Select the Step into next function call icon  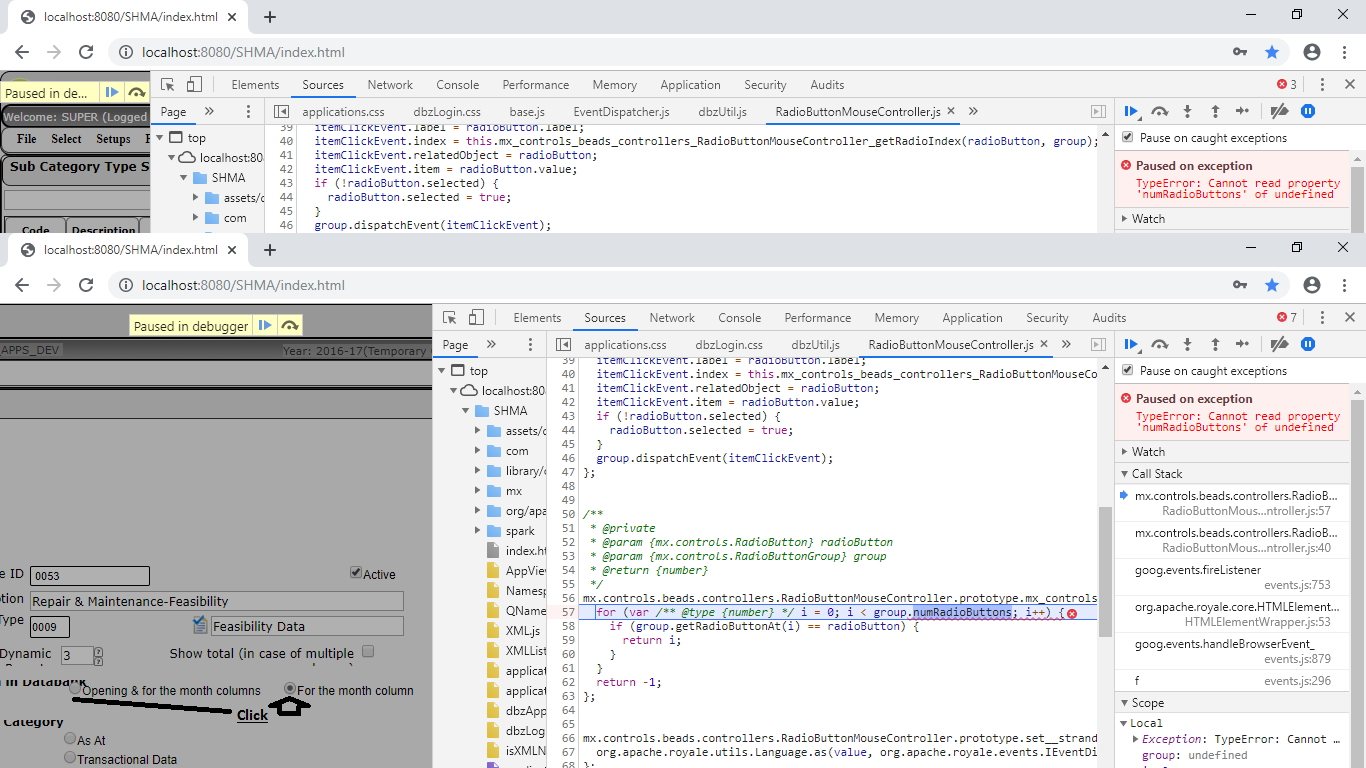coord(1186,344)
